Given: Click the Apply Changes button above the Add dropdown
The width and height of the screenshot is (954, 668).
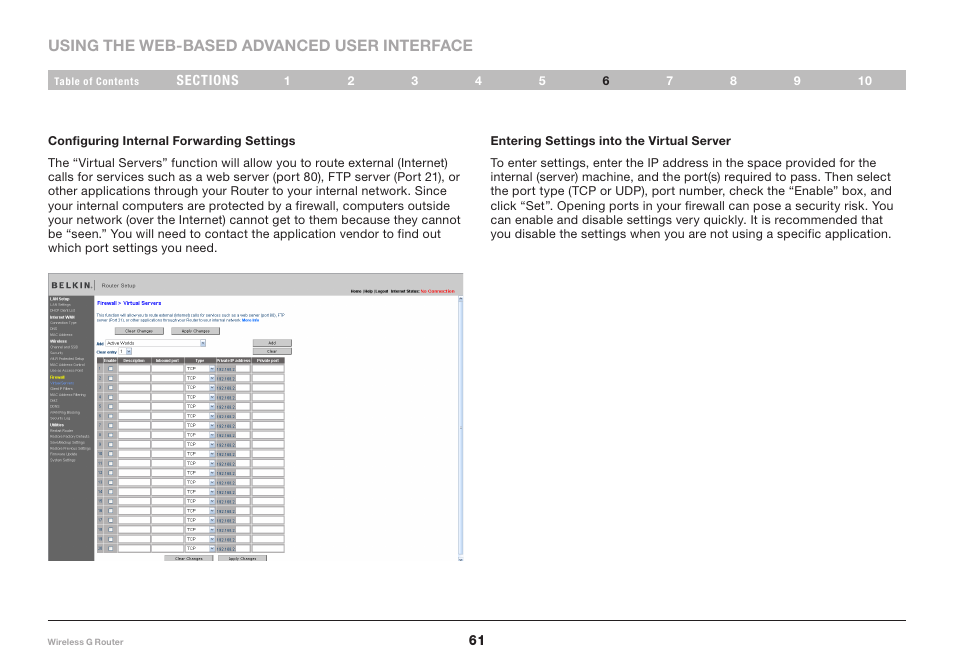Looking at the screenshot, I should pyautogui.click(x=195, y=331).
